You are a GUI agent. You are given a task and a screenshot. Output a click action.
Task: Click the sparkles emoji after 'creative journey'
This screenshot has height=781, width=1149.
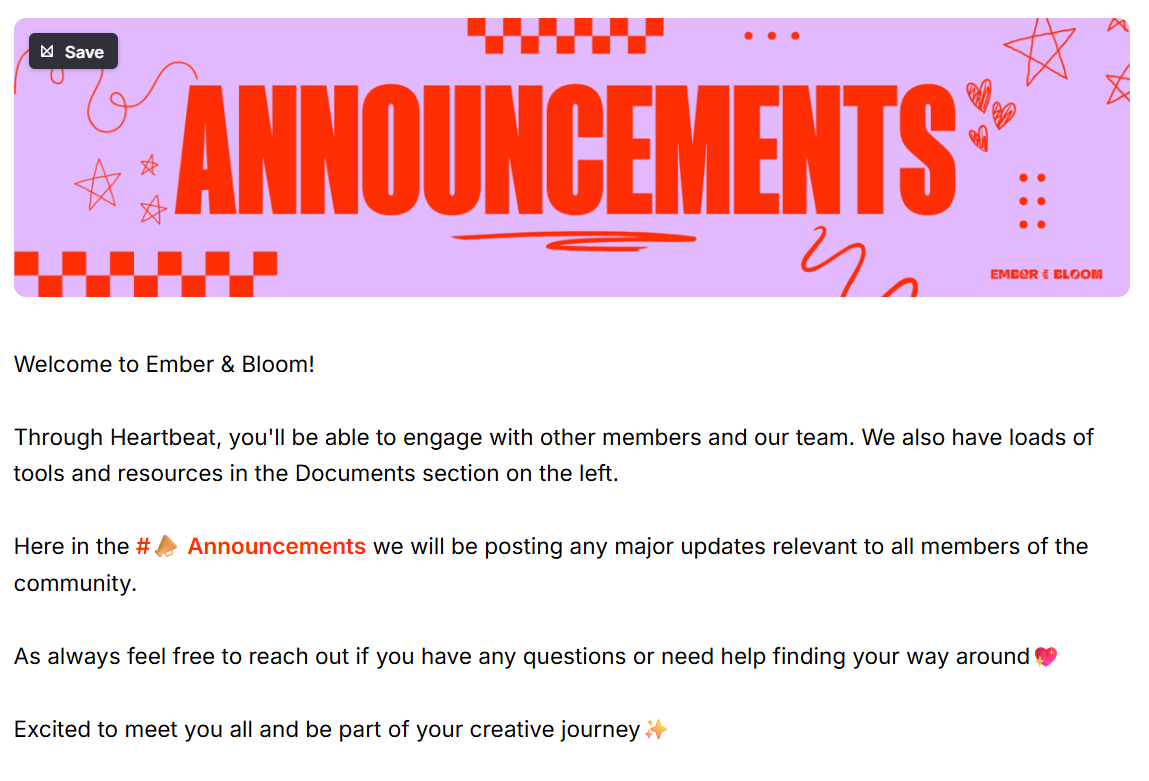pos(656,730)
